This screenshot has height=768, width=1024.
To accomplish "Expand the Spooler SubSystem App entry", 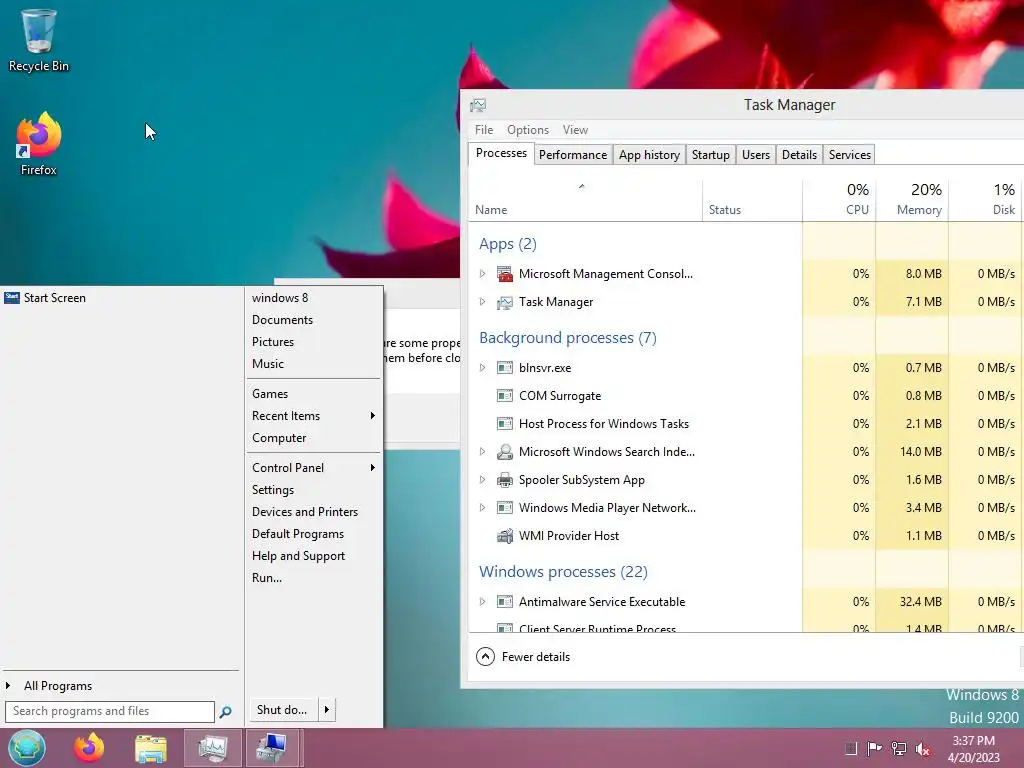I will click(483, 480).
